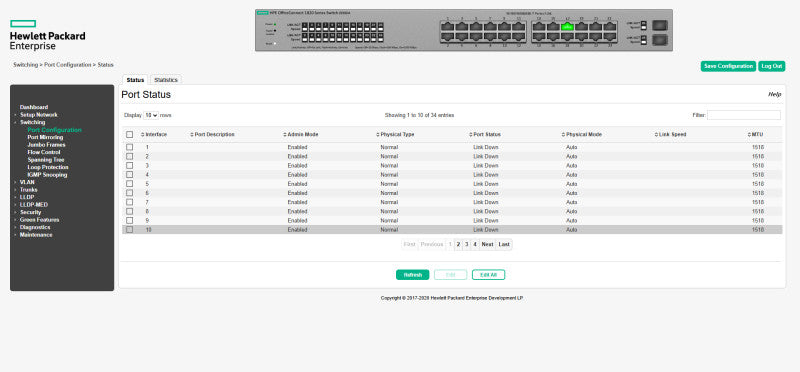Sort table by Admin Mode arrows
The height and width of the screenshot is (372, 800).
click(285, 135)
